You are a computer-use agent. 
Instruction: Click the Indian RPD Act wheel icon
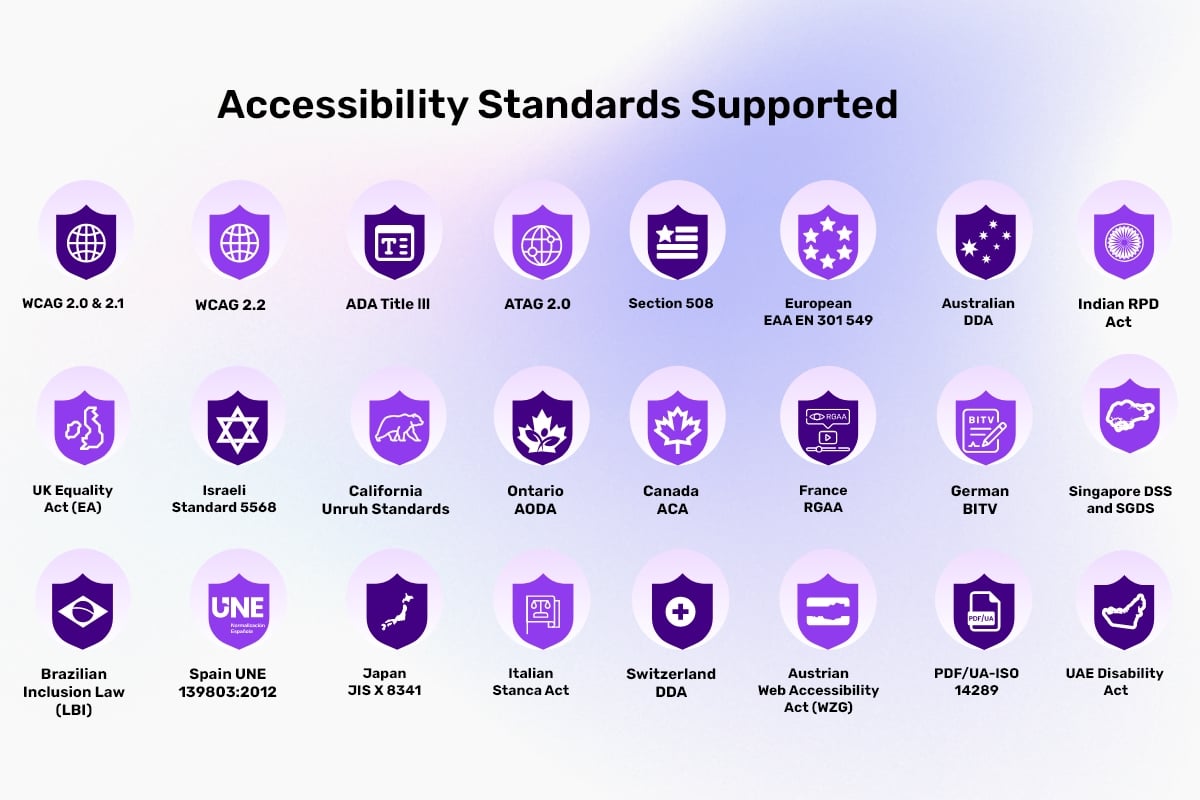tap(1125, 242)
